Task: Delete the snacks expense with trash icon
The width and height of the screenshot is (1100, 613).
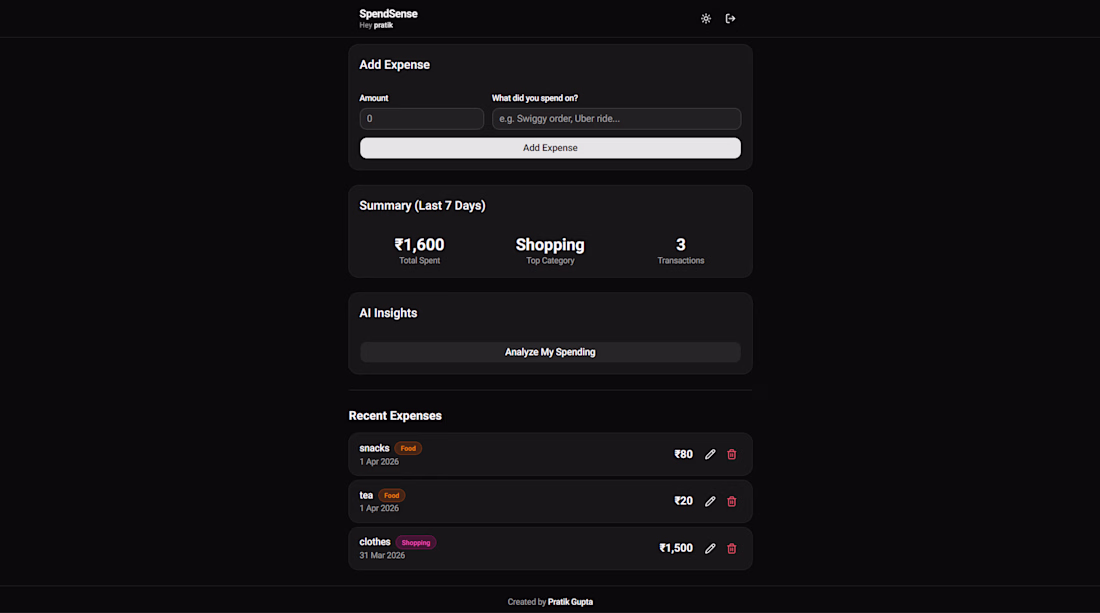Action: [x=732, y=454]
